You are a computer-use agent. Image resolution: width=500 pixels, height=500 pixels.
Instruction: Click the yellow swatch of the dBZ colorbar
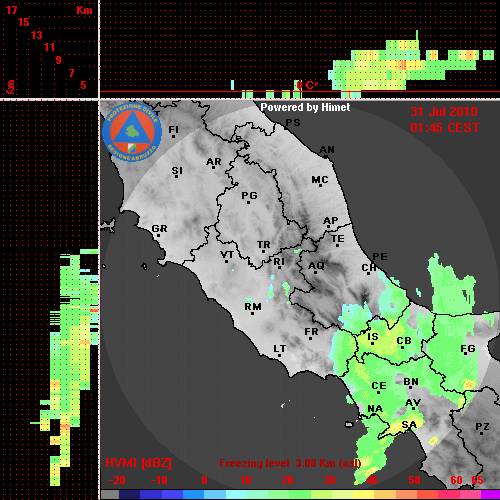(364, 495)
